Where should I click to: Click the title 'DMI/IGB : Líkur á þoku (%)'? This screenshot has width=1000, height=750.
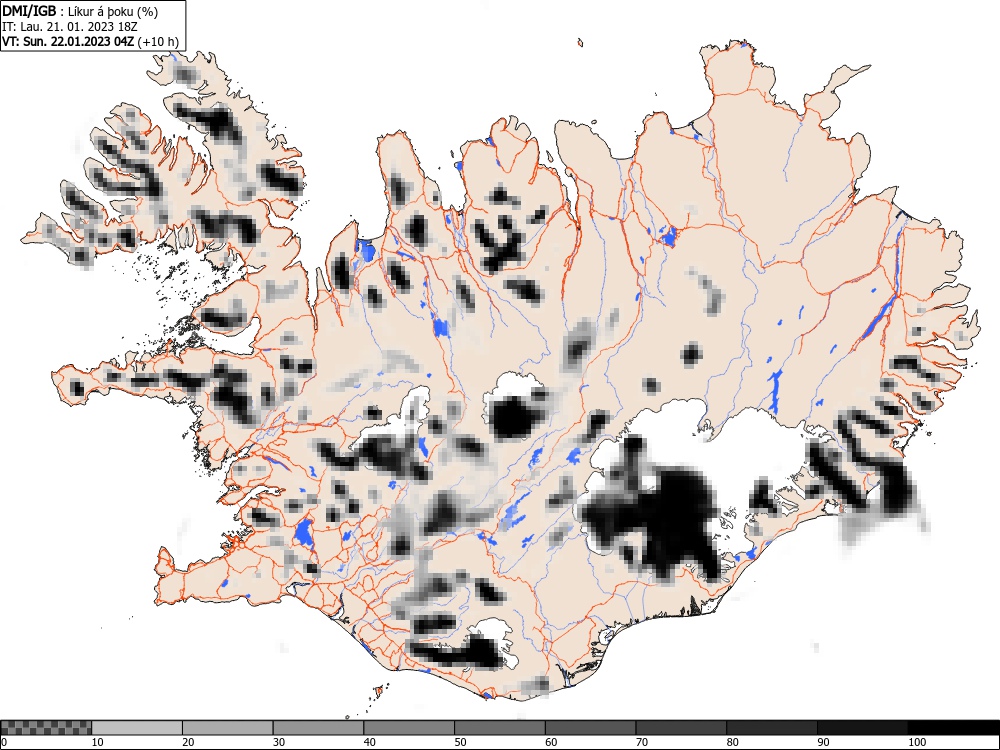pyautogui.click(x=80, y=11)
